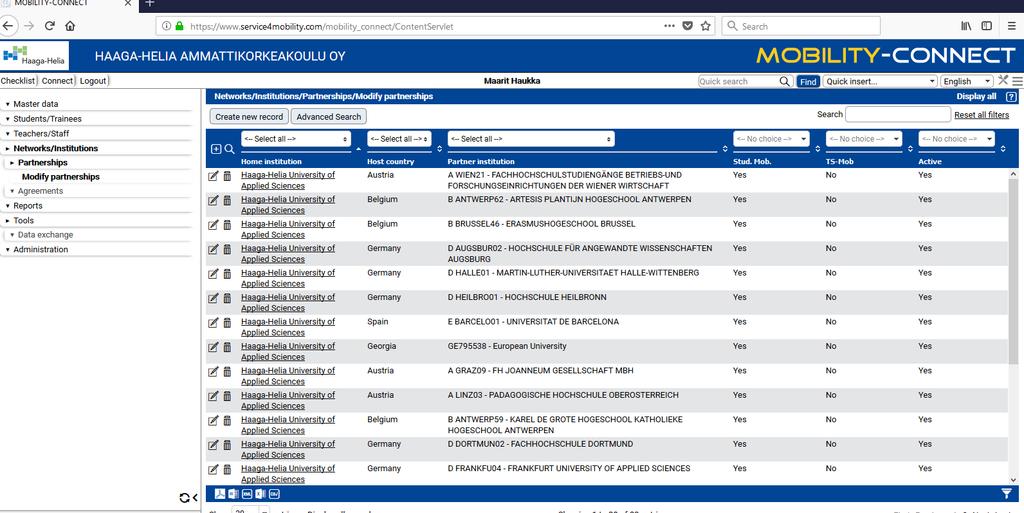Open Advanced Search
1024x513 pixels.
(x=328, y=116)
